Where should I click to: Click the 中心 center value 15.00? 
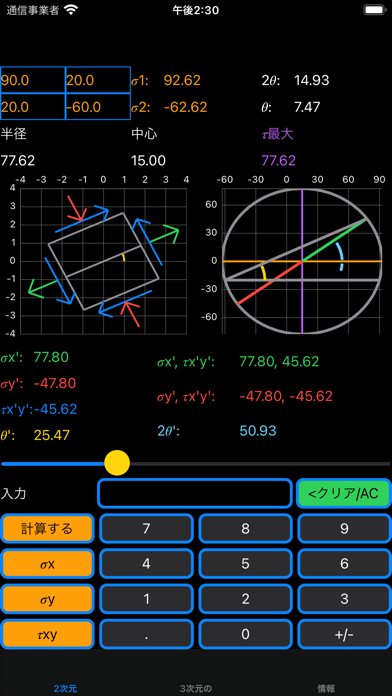pyautogui.click(x=148, y=160)
